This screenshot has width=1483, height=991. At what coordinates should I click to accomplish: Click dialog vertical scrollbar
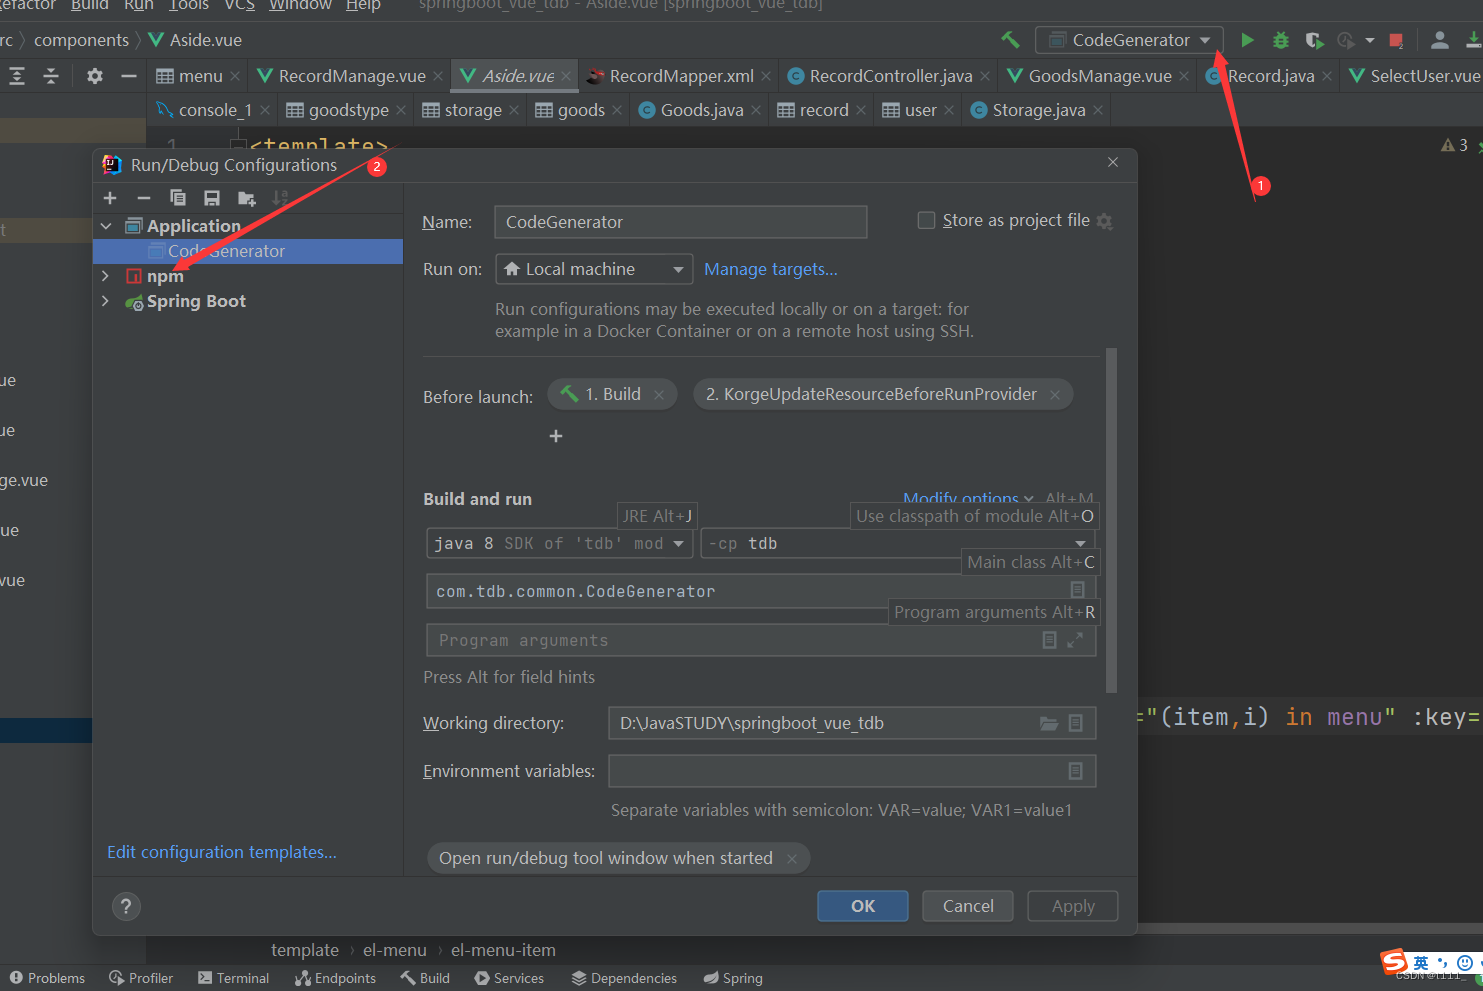pyautogui.click(x=1112, y=520)
